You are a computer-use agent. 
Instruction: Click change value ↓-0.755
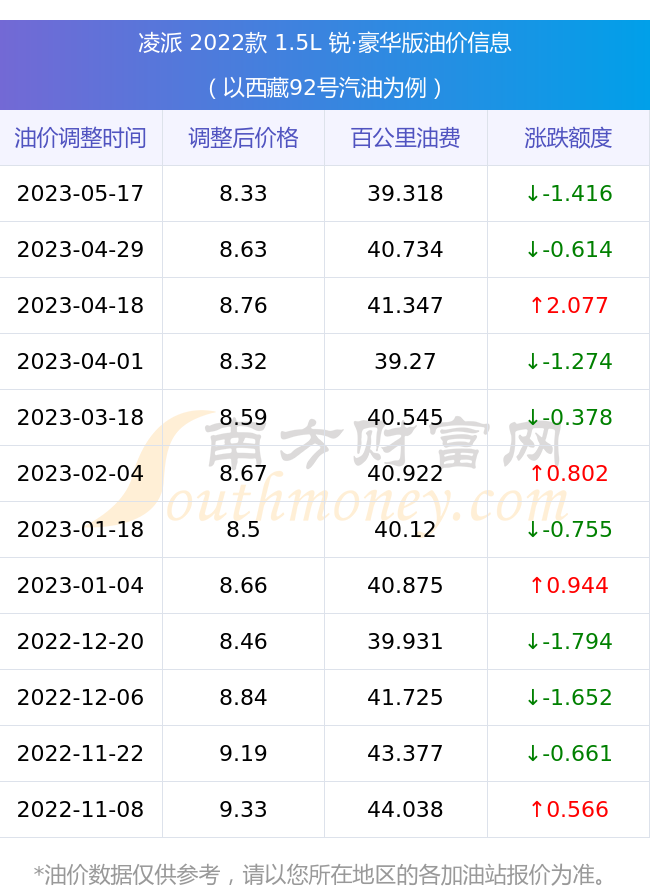click(x=569, y=530)
